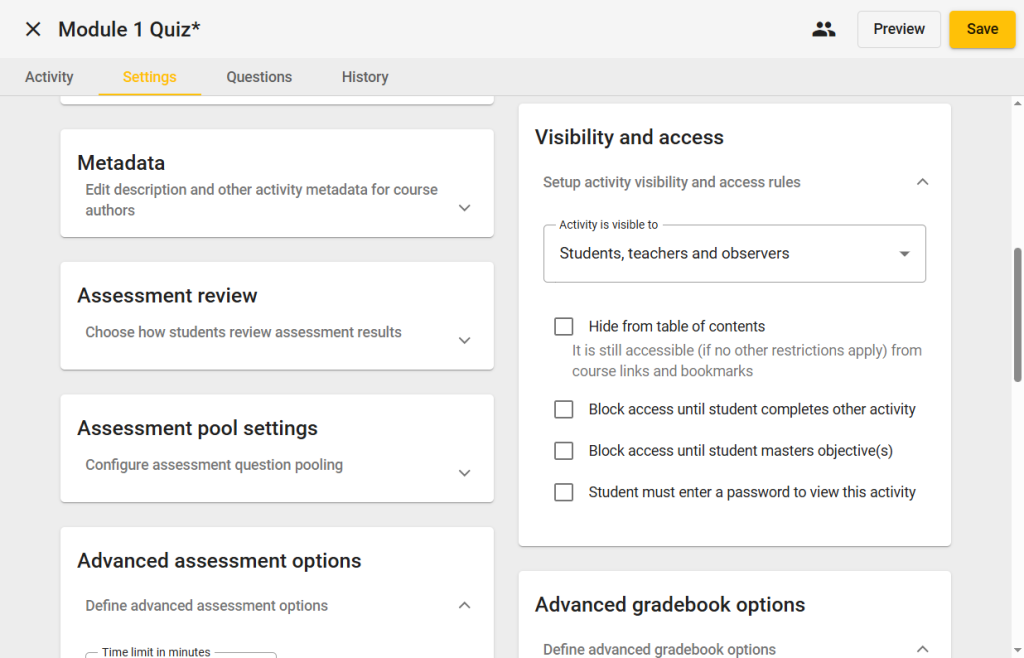
Task: Enable password requirement to view activity
Action: (x=564, y=492)
